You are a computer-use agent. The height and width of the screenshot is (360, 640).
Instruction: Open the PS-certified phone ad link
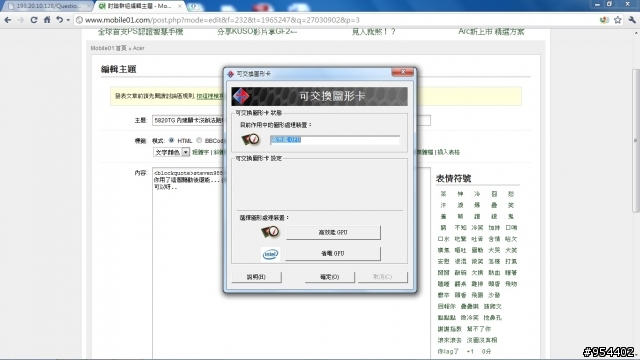[x=140, y=31]
